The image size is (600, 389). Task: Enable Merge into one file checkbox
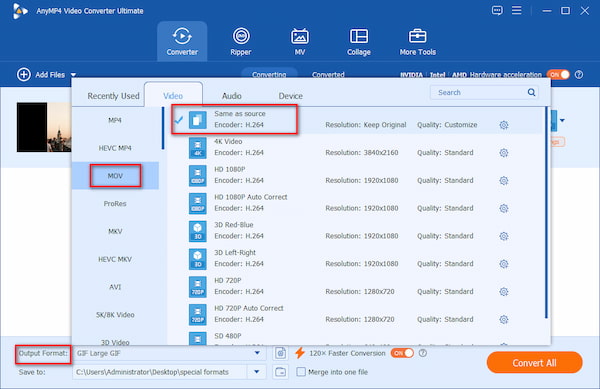pos(301,372)
